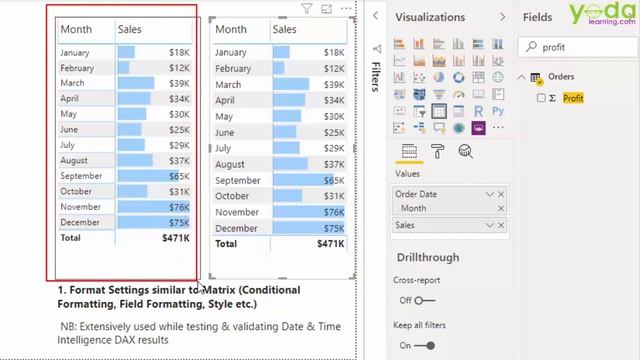
Task: Select the Donut chart visualization
Action: tap(458, 77)
